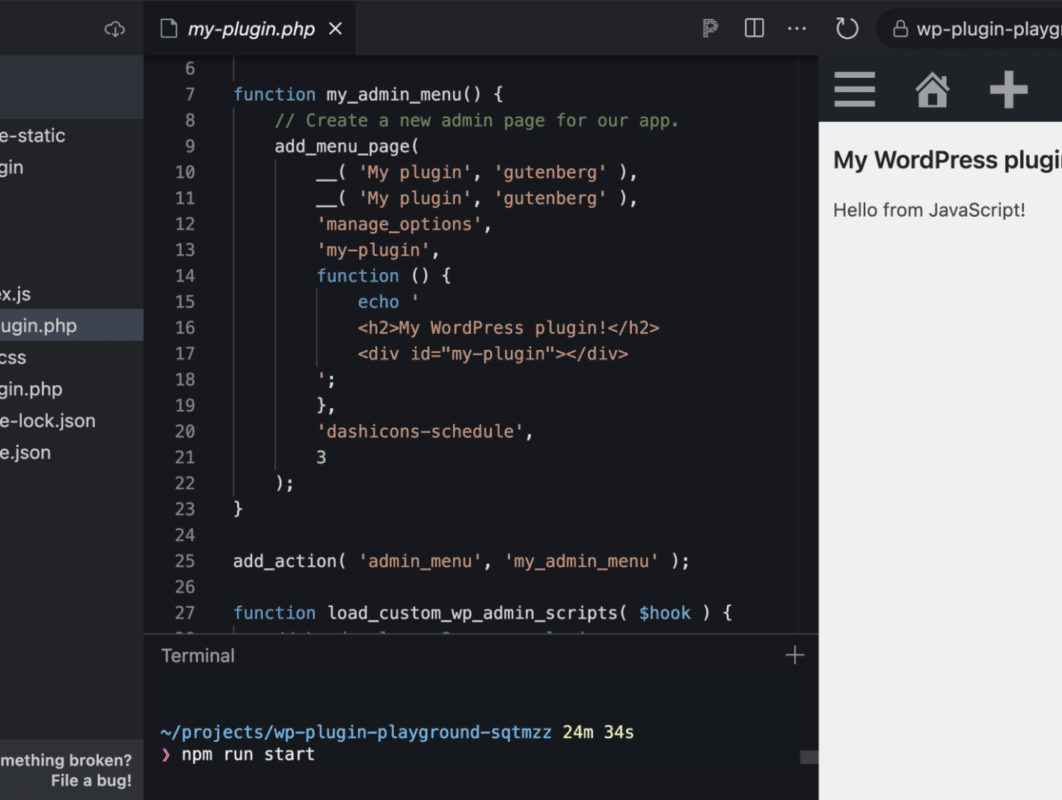Click the npm run start command
Screen dimensions: 1062x800
[248, 755]
